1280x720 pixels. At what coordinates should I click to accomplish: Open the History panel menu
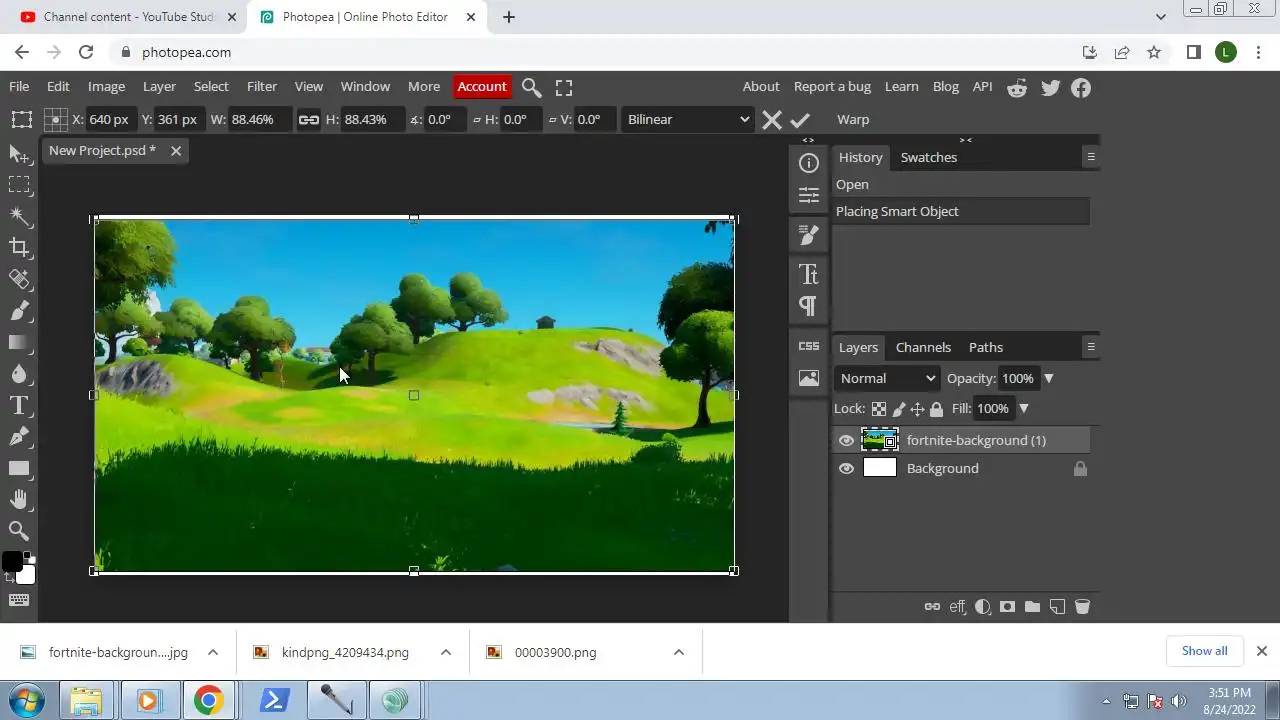tap(1091, 157)
